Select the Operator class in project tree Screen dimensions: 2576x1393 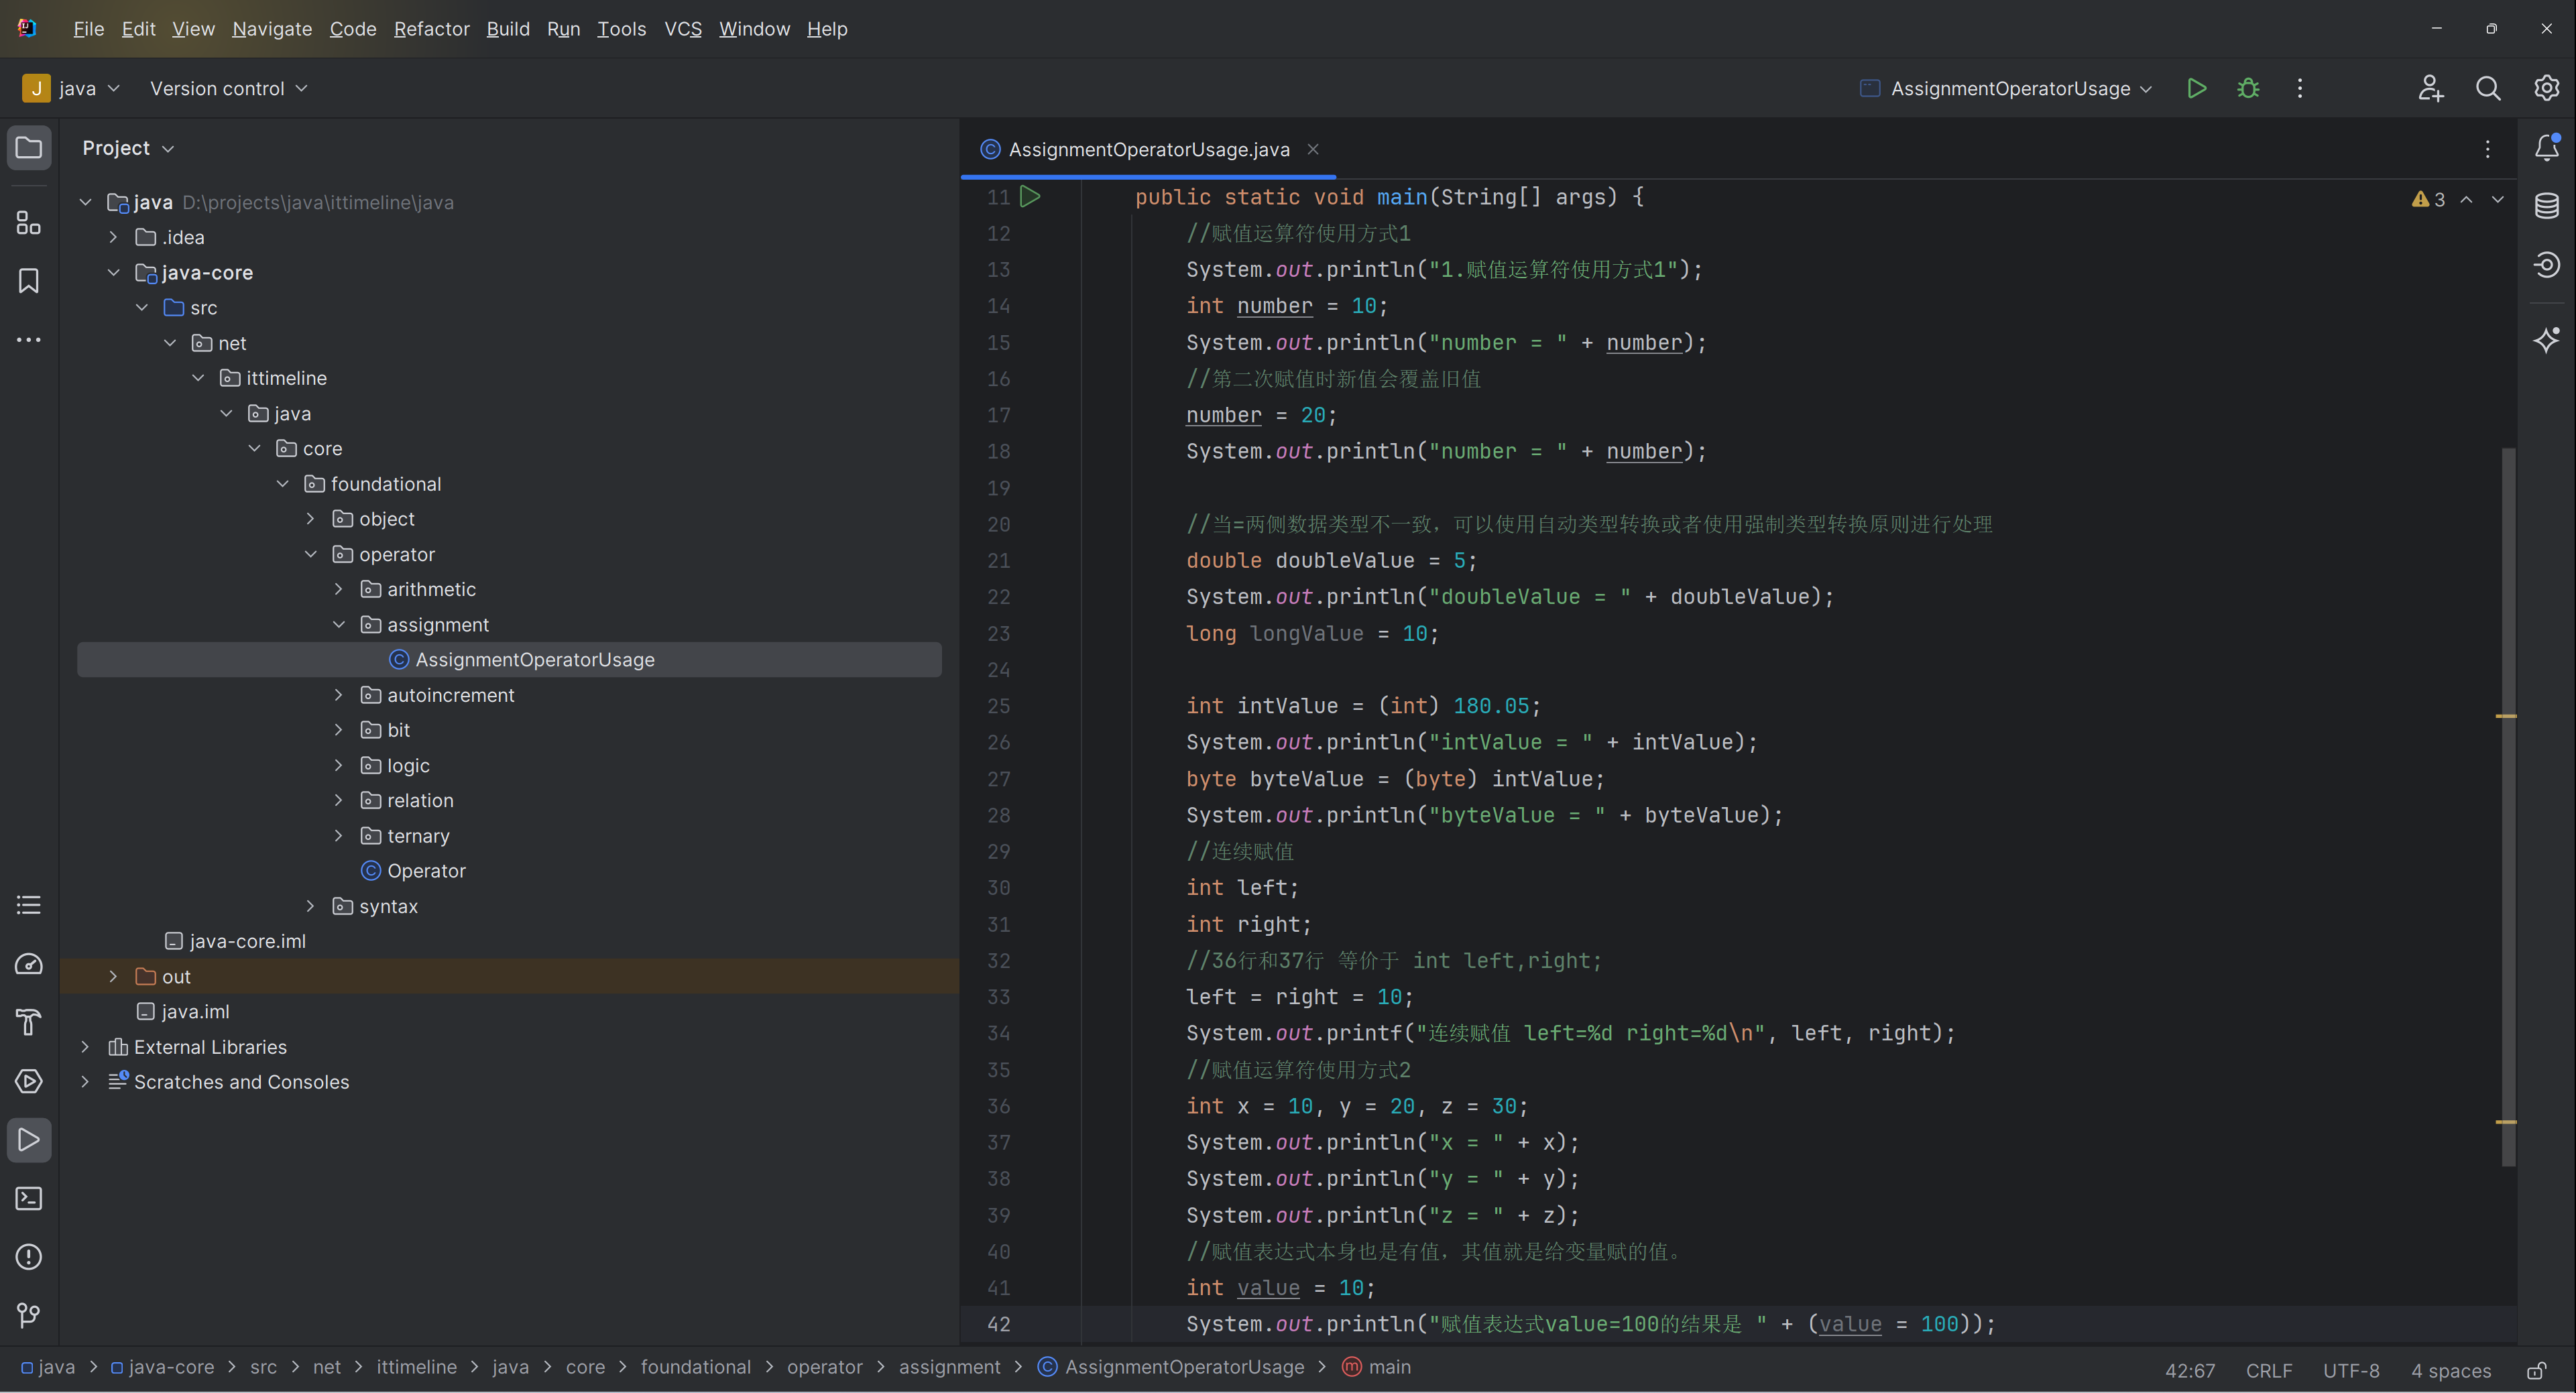point(426,871)
